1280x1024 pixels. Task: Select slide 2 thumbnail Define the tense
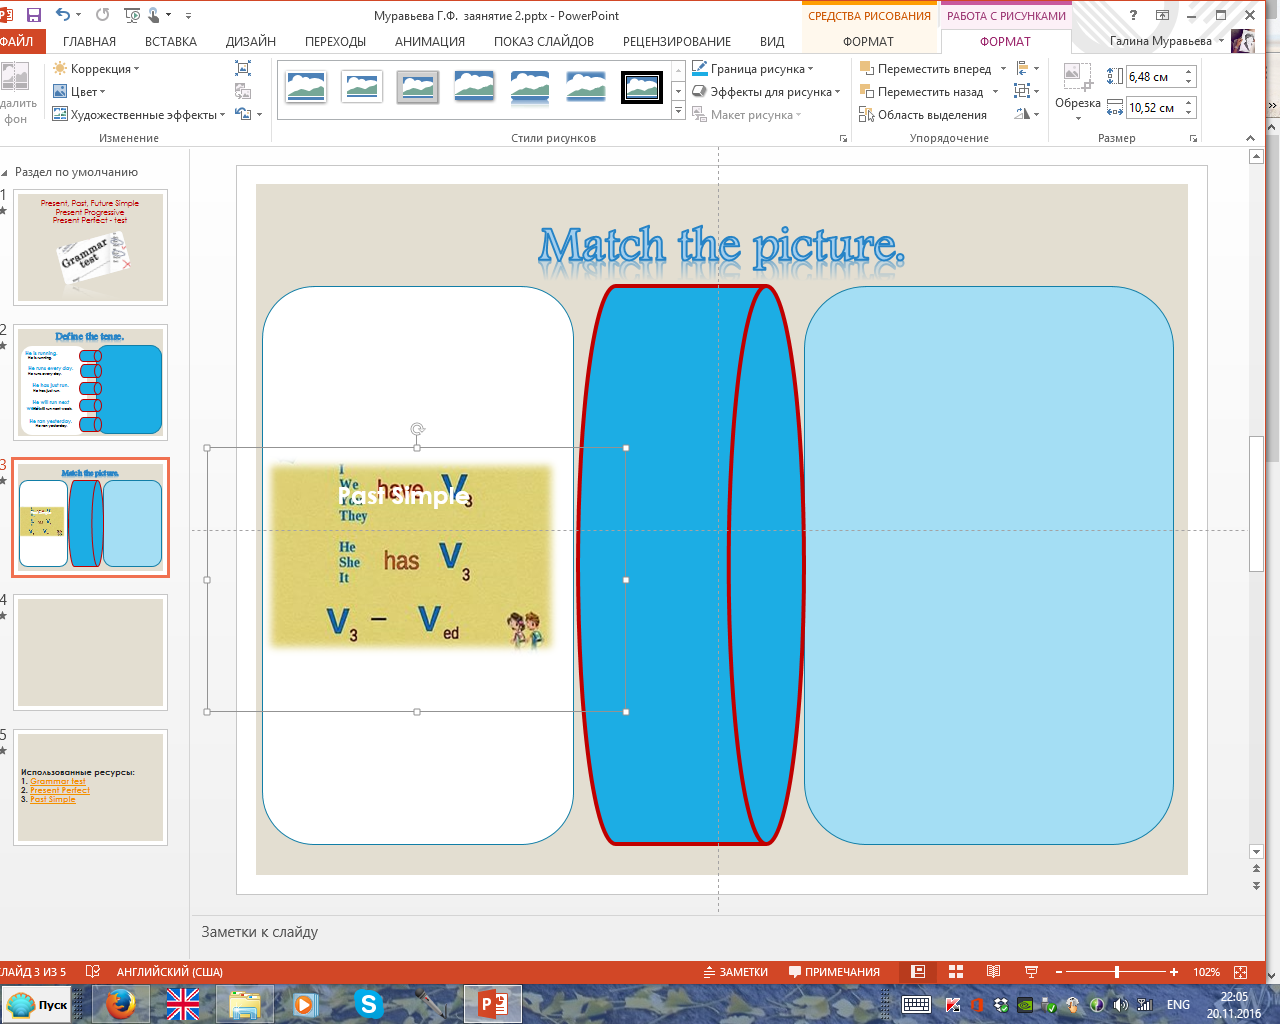click(x=90, y=384)
